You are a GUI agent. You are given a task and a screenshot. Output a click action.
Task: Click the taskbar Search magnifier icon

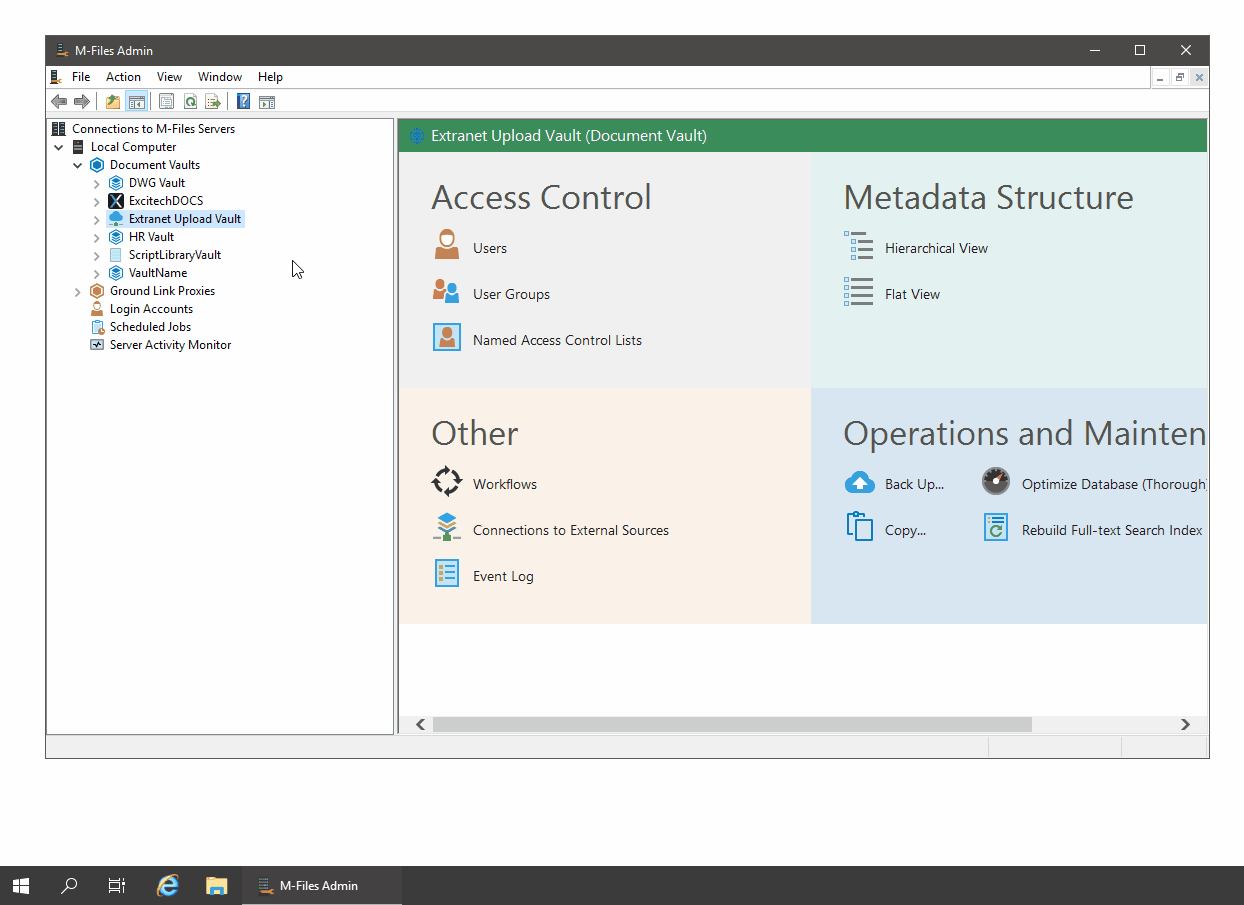point(69,885)
